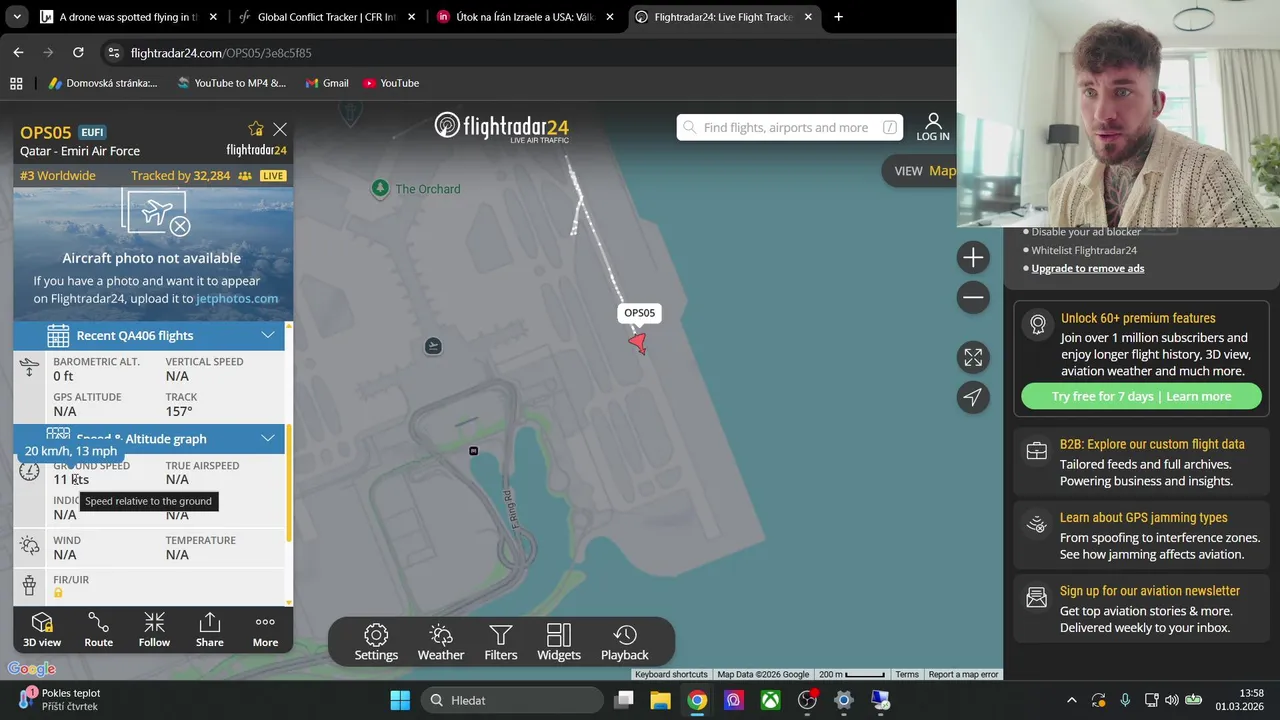Open the More options menu

pos(265,630)
